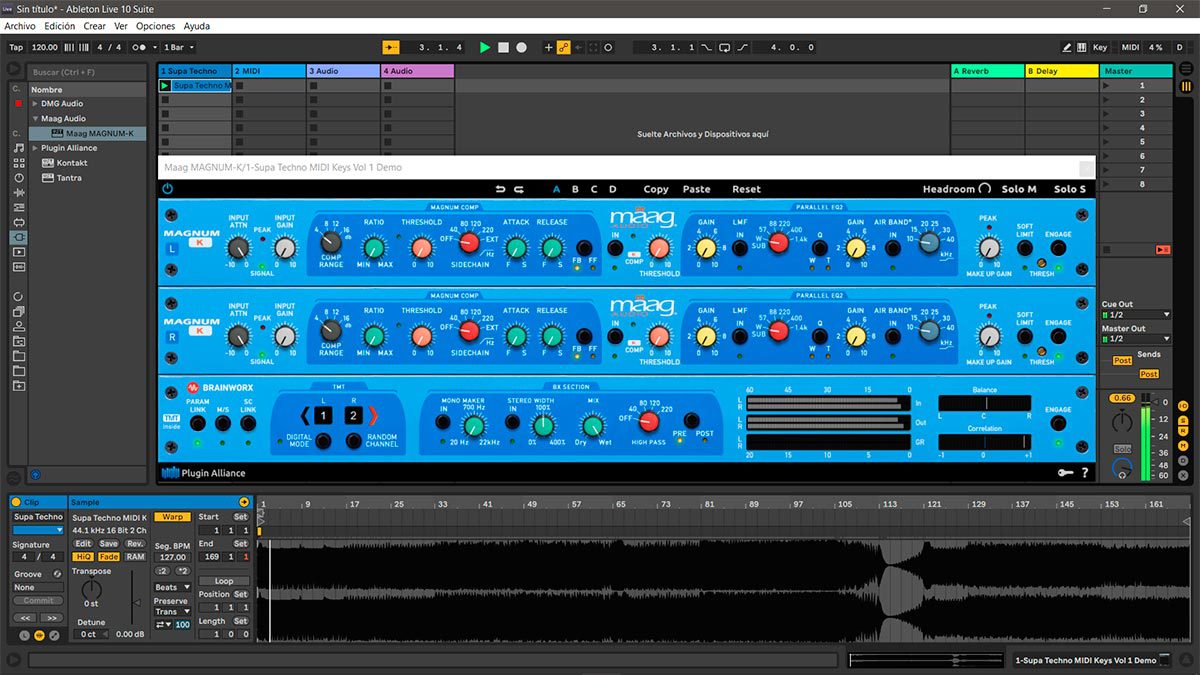This screenshot has width=1200, height=675.
Task: Show Sounds category music note icon
Action: 18,148
